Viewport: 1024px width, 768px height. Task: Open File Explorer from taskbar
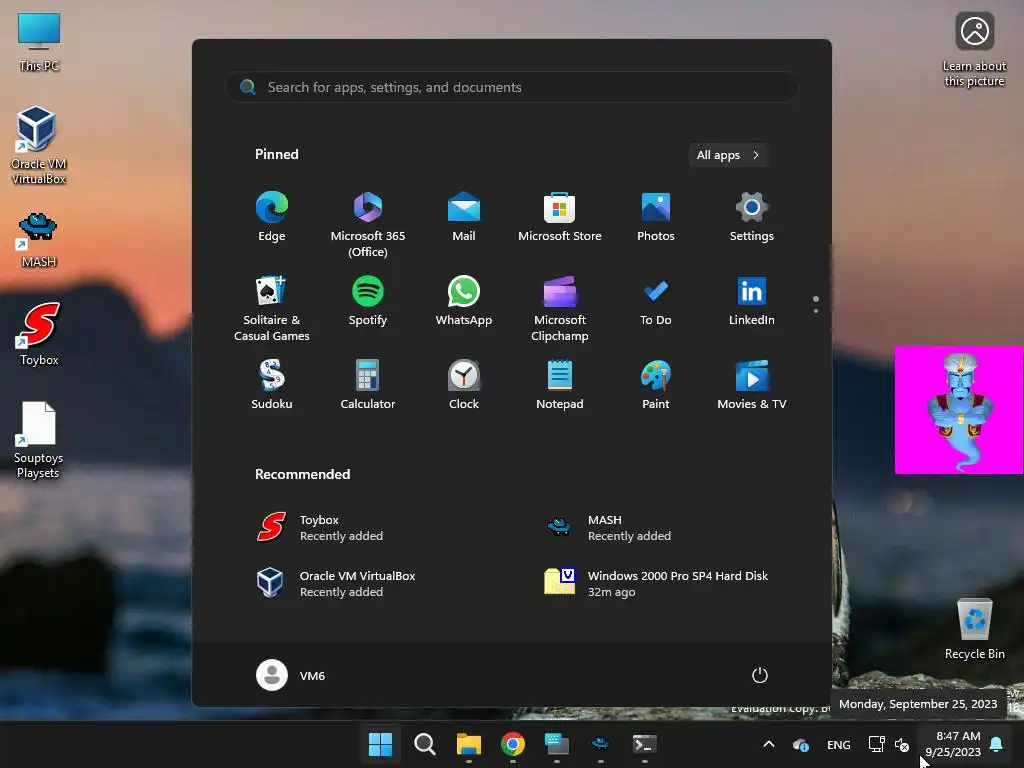[x=469, y=744]
